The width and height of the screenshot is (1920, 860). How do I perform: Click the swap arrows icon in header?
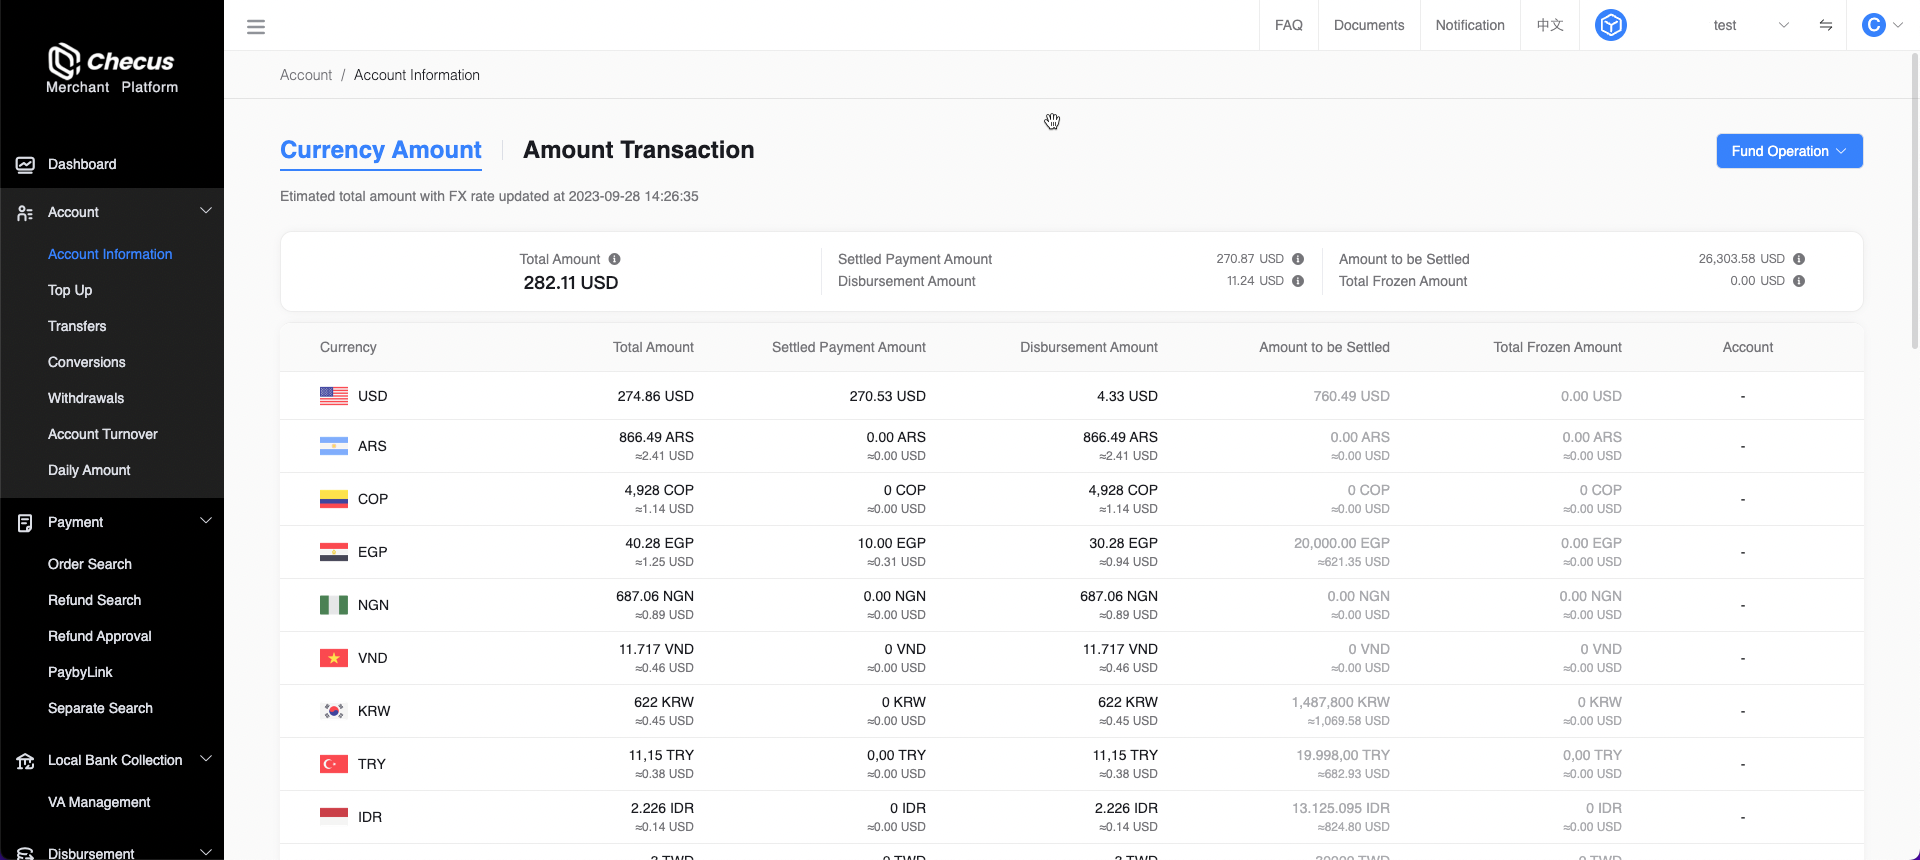(x=1825, y=25)
